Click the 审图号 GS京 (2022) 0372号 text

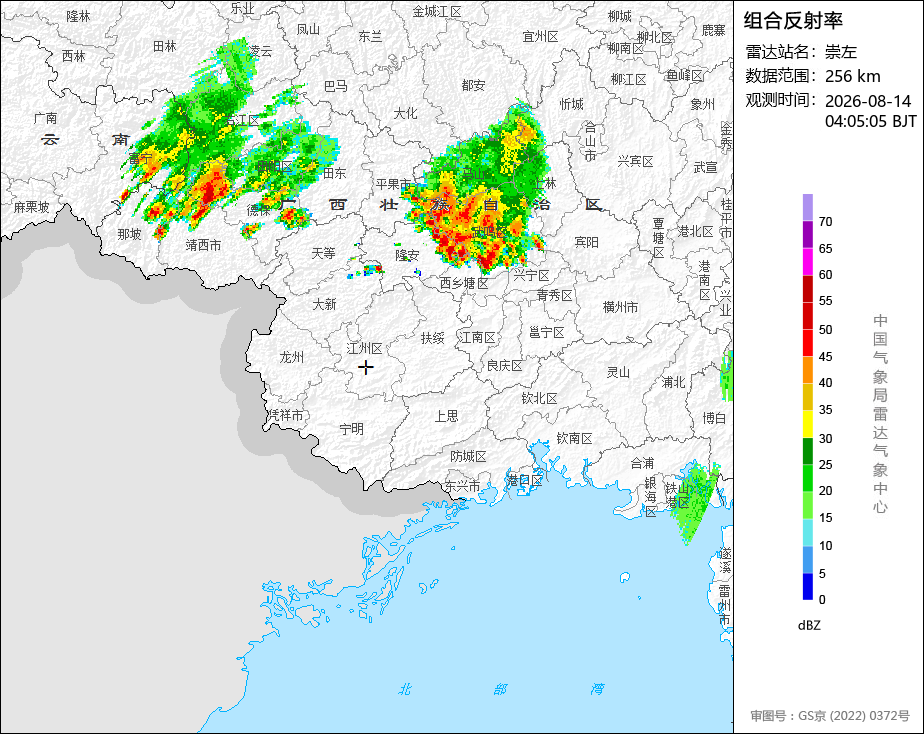click(830, 716)
